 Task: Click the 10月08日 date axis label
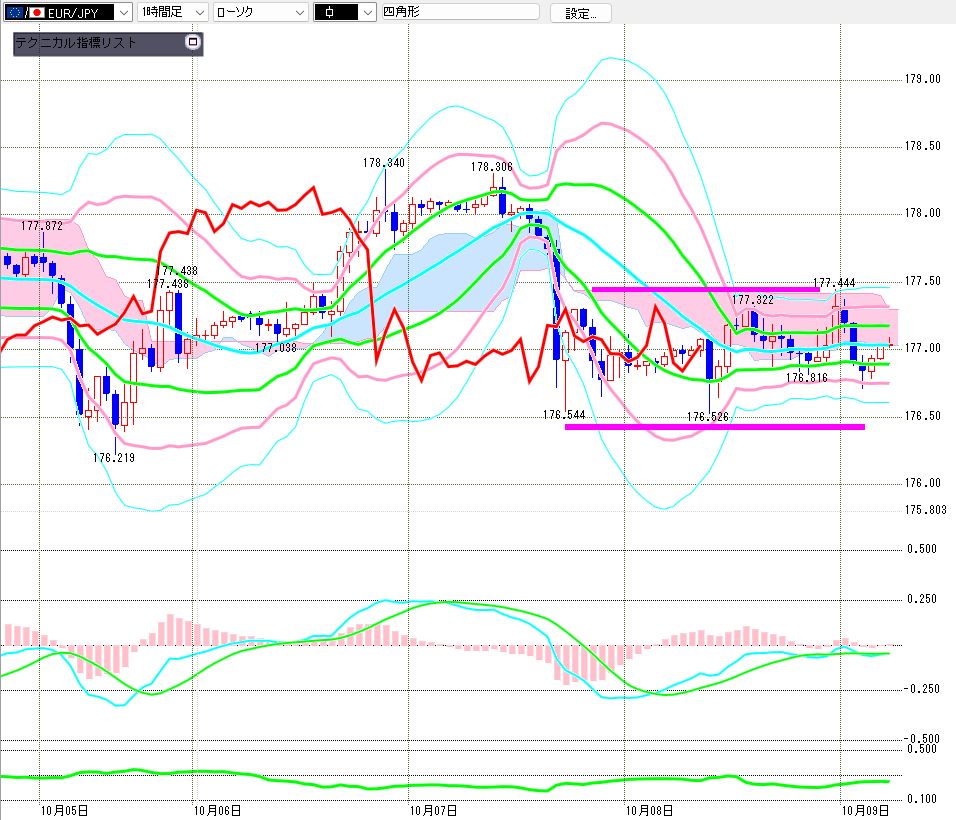click(x=649, y=810)
